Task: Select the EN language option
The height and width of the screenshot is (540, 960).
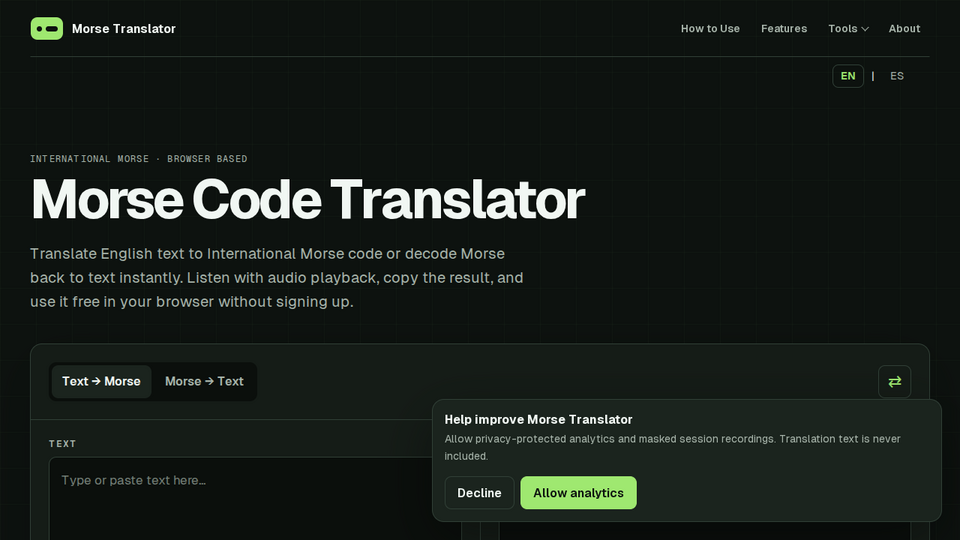Action: (848, 76)
